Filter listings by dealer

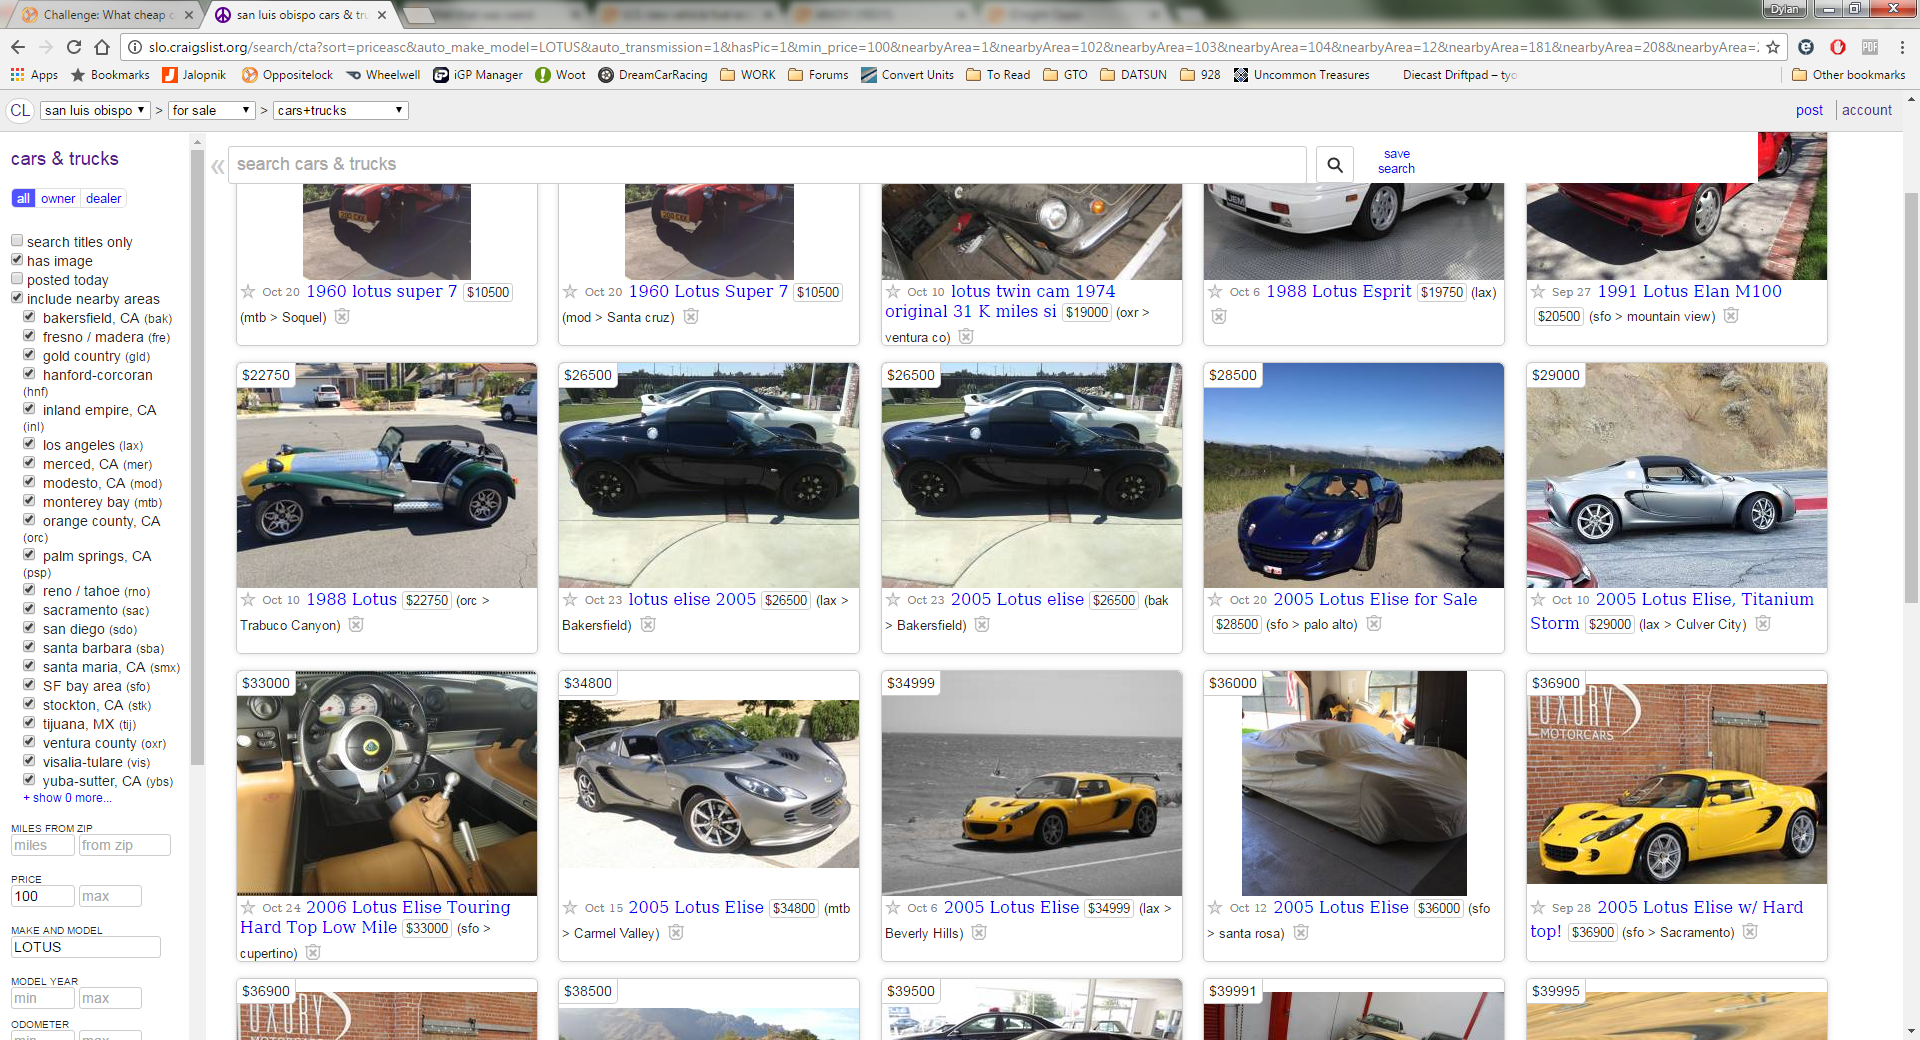104,198
